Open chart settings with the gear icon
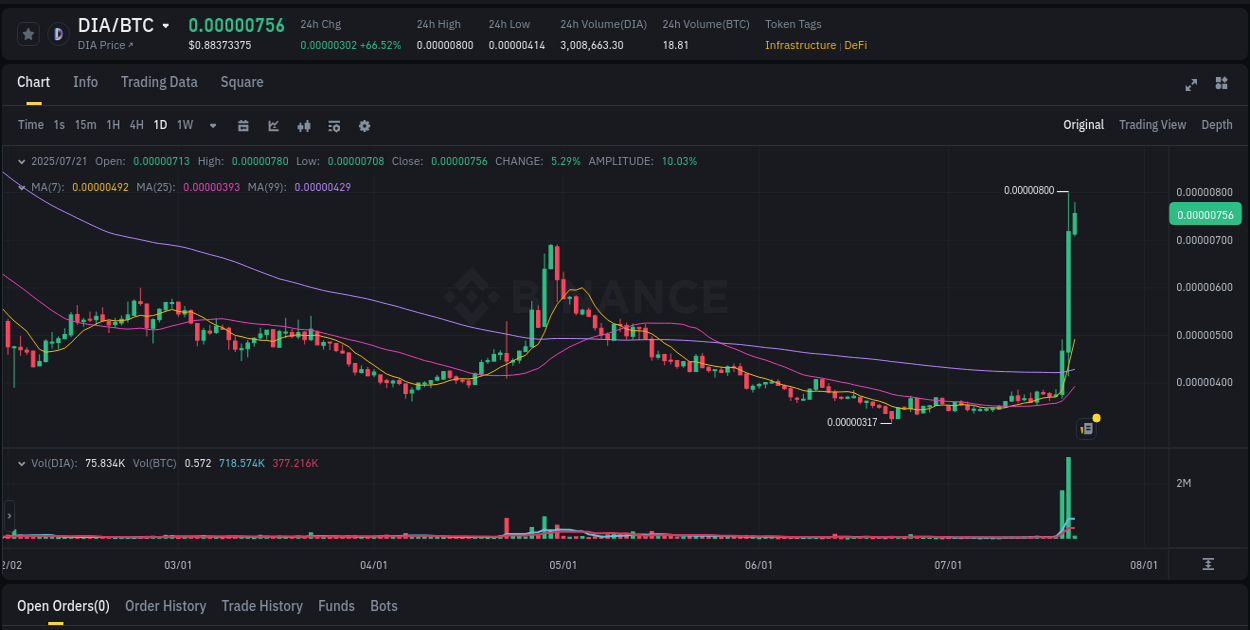Image resolution: width=1250 pixels, height=630 pixels. (364, 126)
